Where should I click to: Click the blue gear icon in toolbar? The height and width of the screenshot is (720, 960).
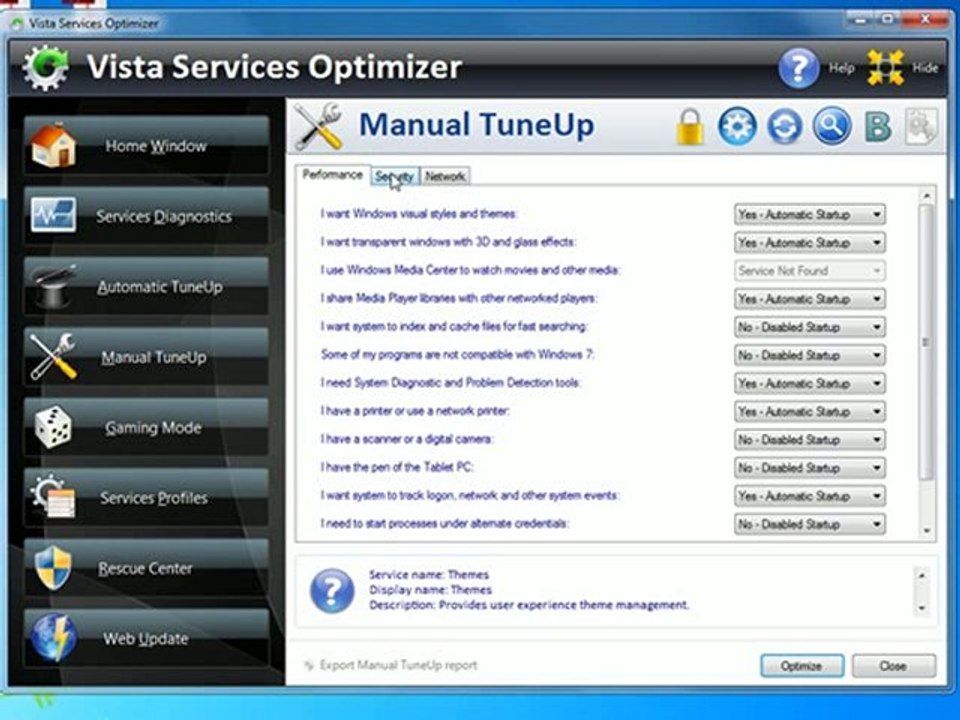pyautogui.click(x=737, y=126)
